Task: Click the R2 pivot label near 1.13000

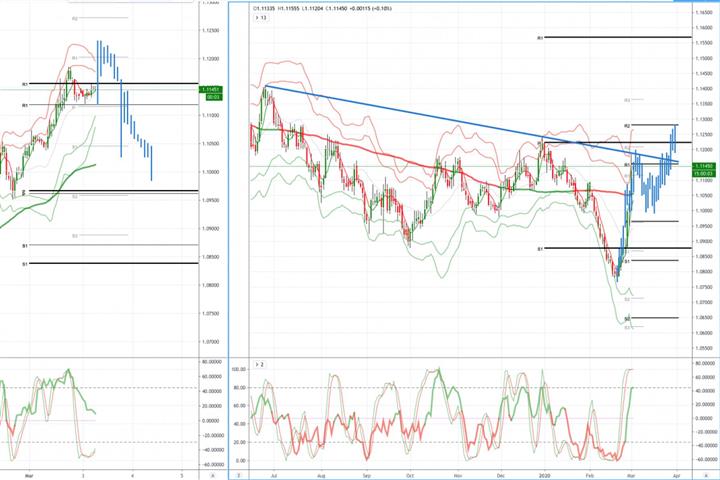Action: tap(626, 125)
